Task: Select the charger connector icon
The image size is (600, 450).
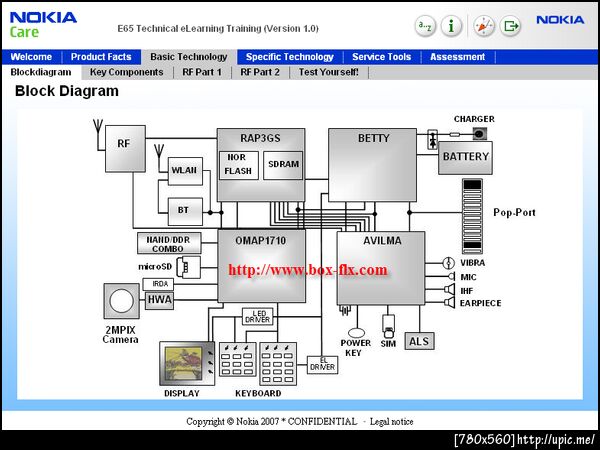Action: 480,134
